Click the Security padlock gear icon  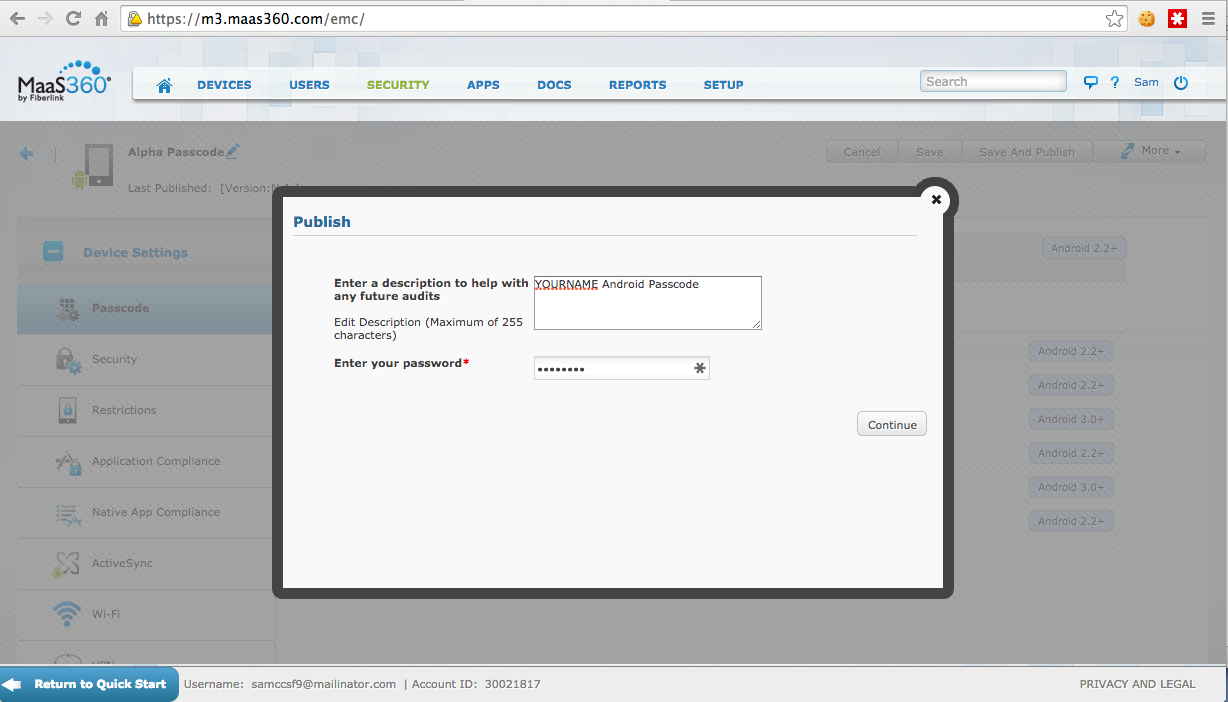(x=68, y=360)
